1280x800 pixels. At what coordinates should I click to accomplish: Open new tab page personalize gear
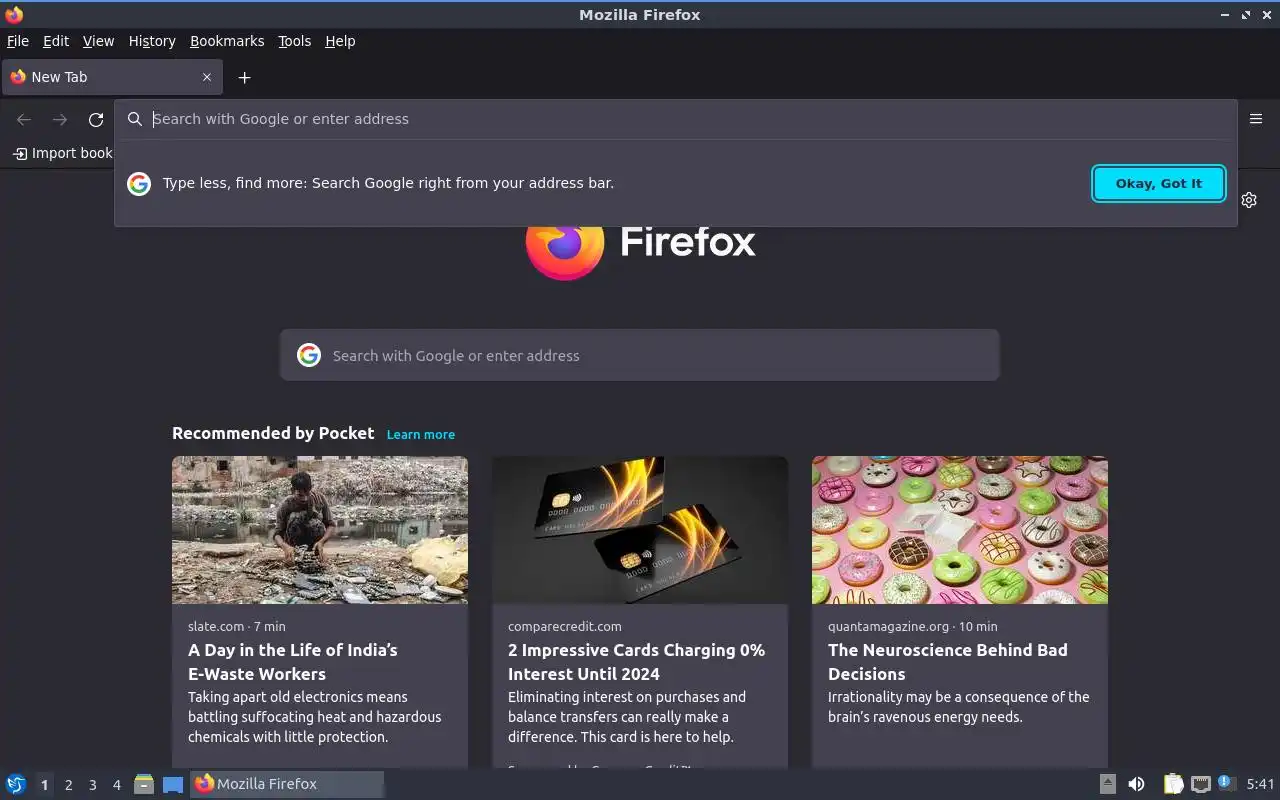(1249, 200)
